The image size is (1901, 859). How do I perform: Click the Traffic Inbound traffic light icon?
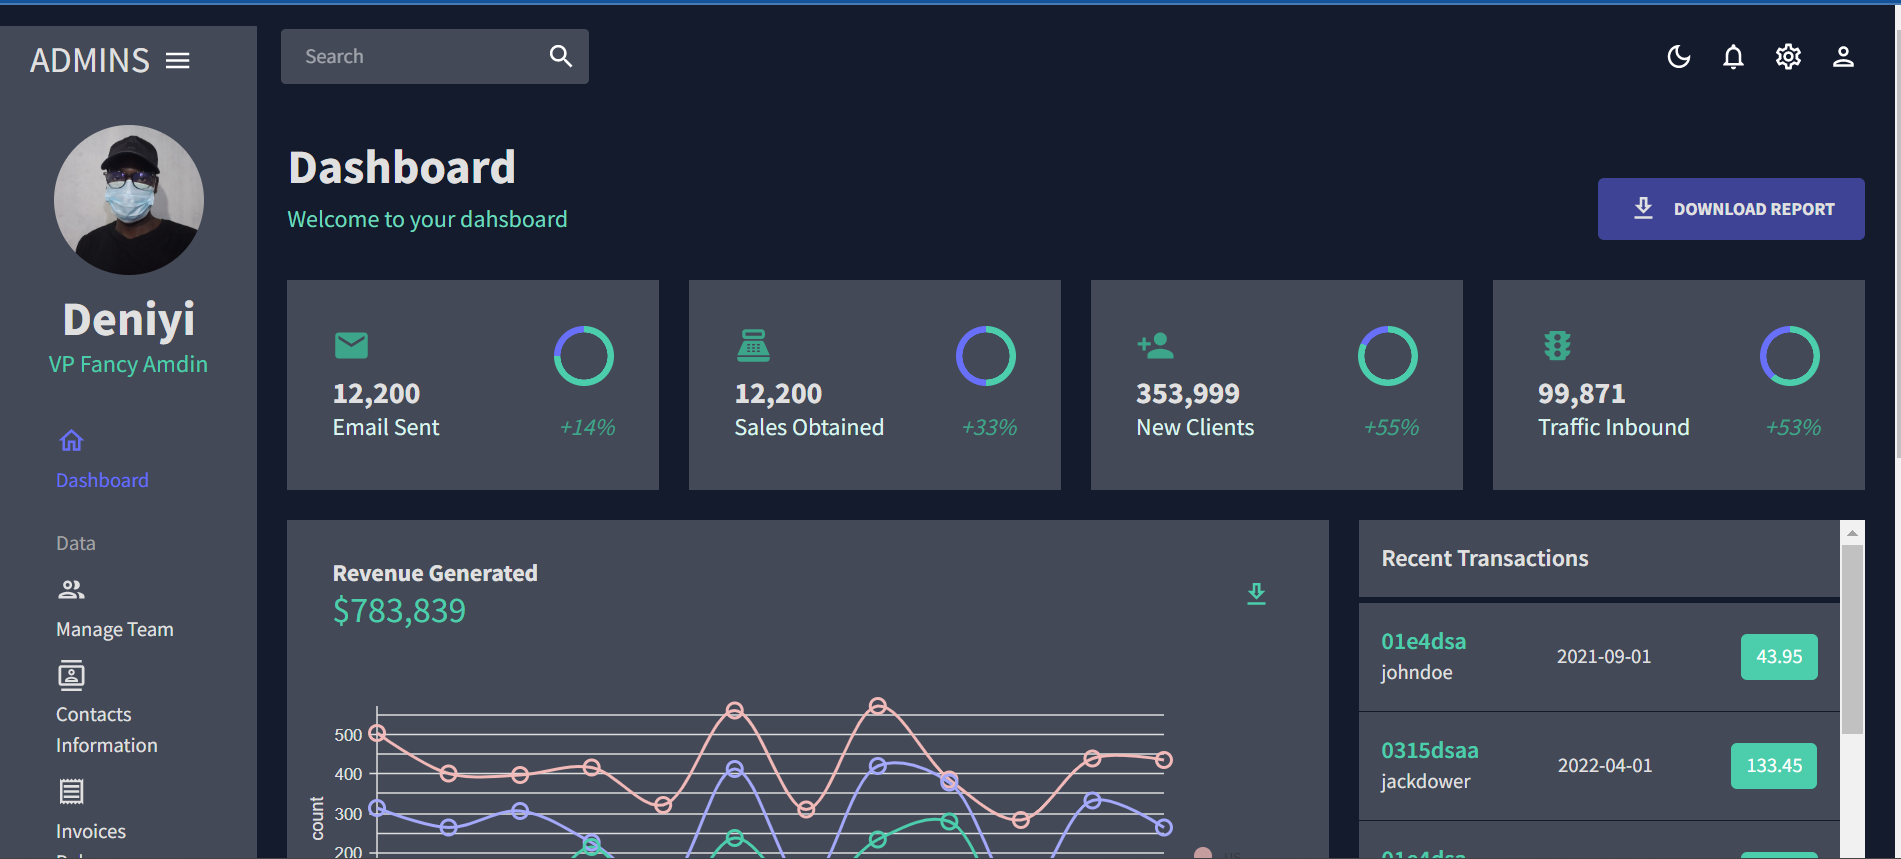click(1557, 345)
